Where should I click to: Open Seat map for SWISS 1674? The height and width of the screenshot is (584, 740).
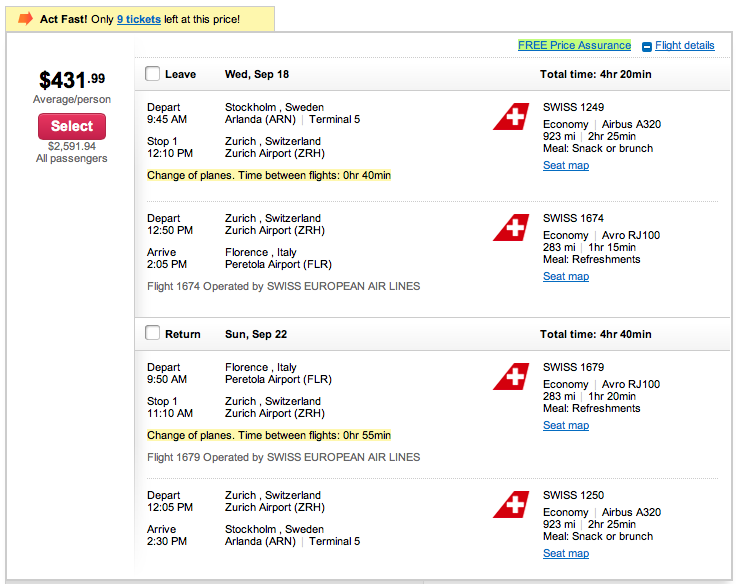pyautogui.click(x=566, y=277)
